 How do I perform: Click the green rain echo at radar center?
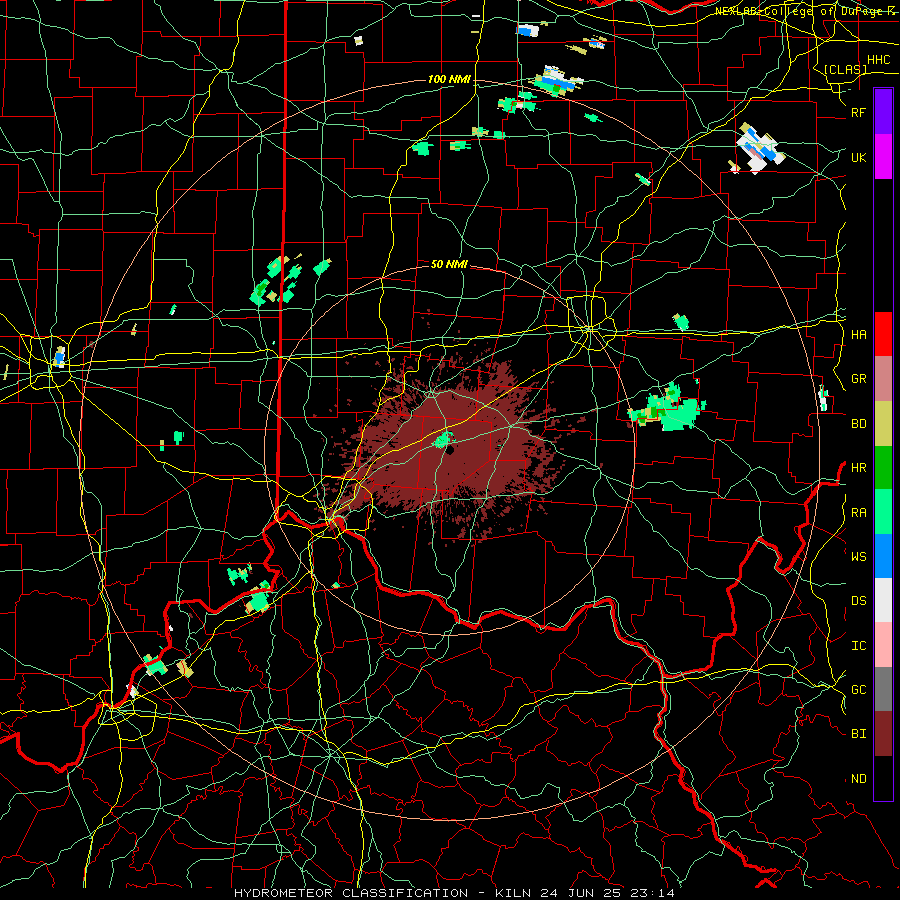443,440
